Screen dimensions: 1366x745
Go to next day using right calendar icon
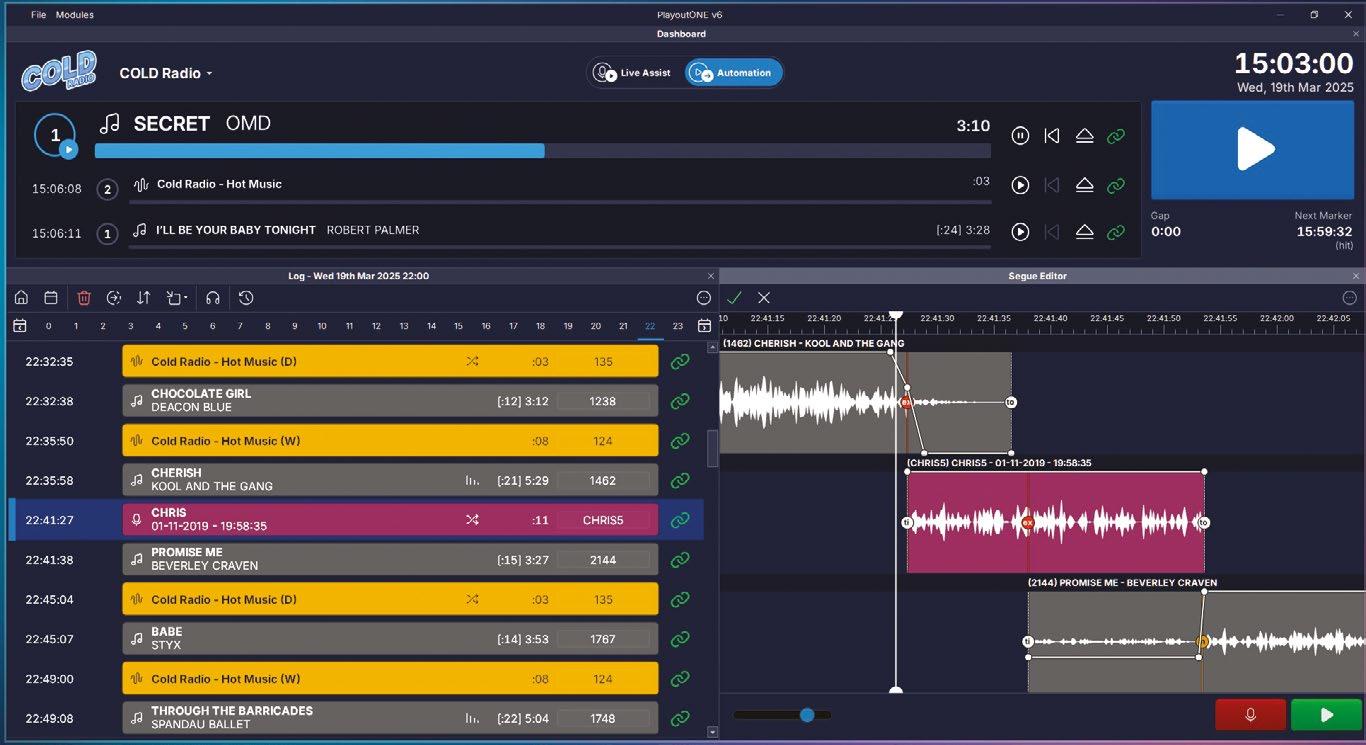(x=704, y=326)
